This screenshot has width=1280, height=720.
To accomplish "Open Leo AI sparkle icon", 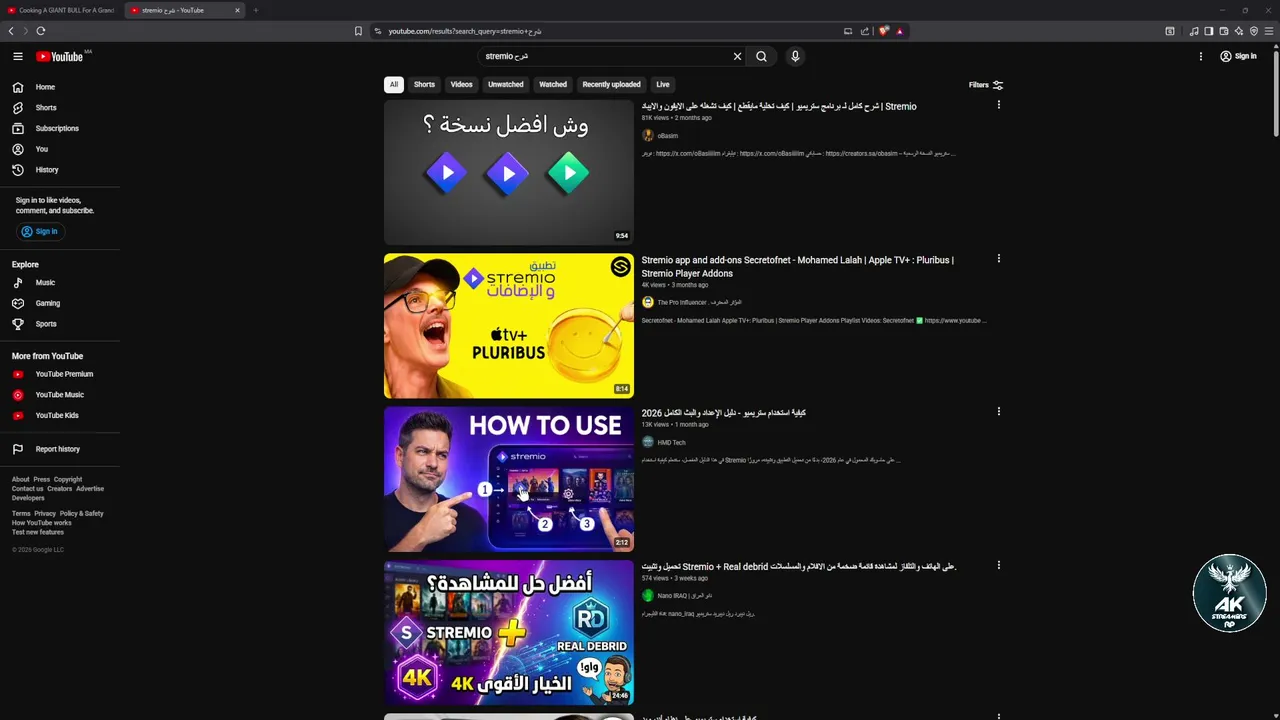I will (x=1238, y=31).
